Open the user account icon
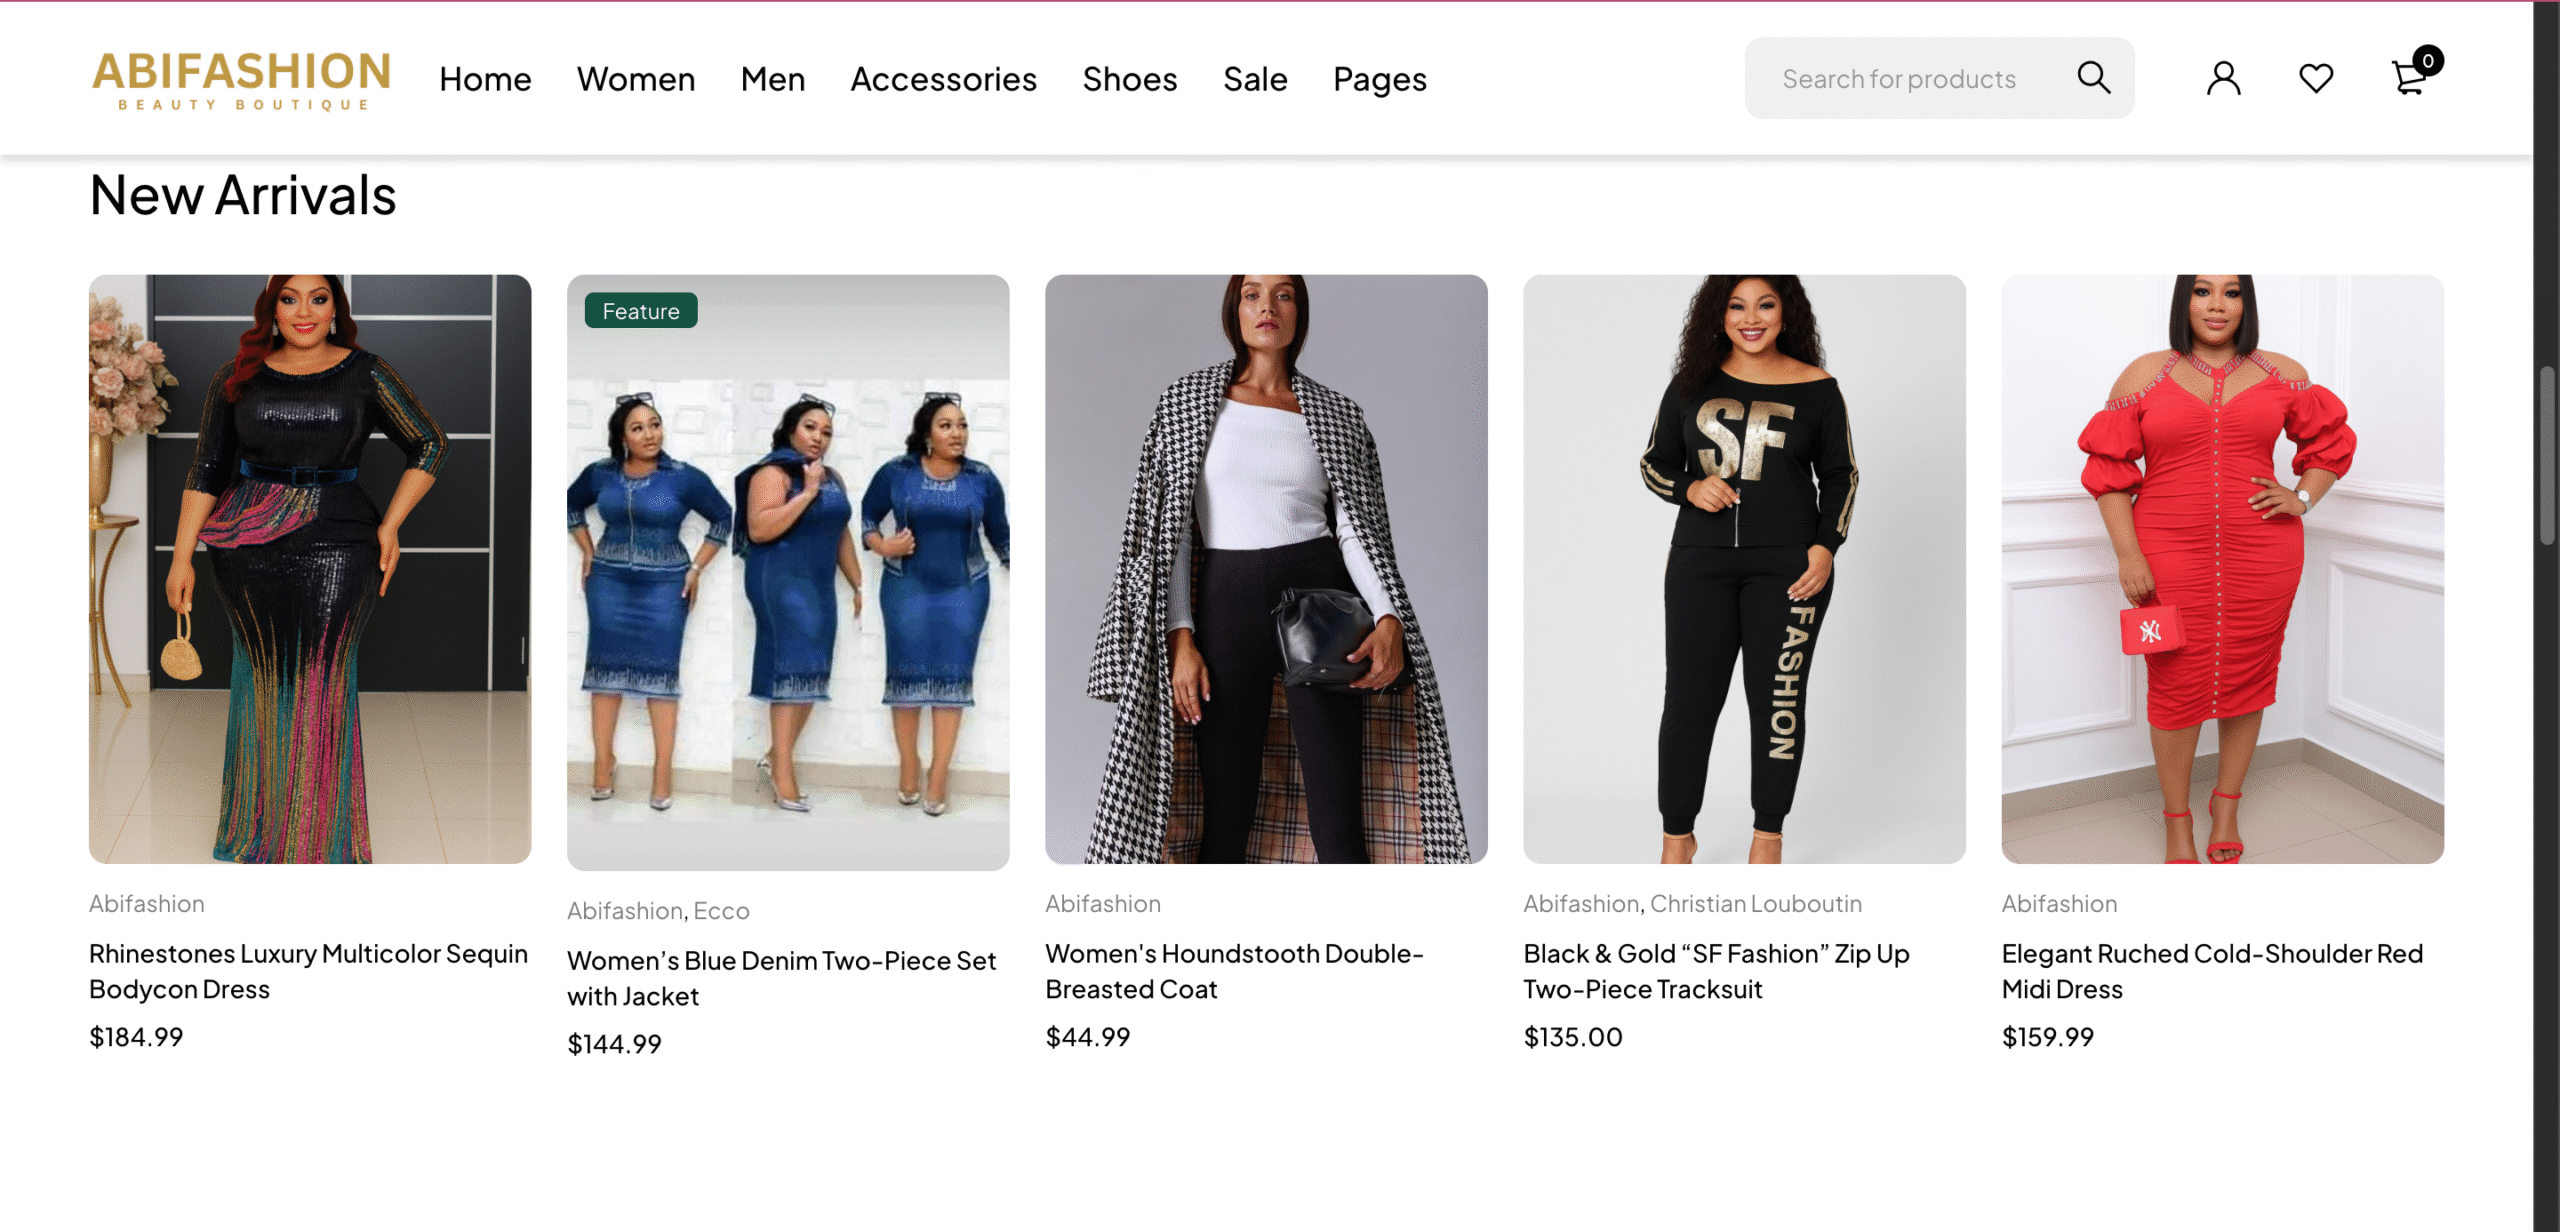The image size is (2560, 1232). click(2223, 78)
